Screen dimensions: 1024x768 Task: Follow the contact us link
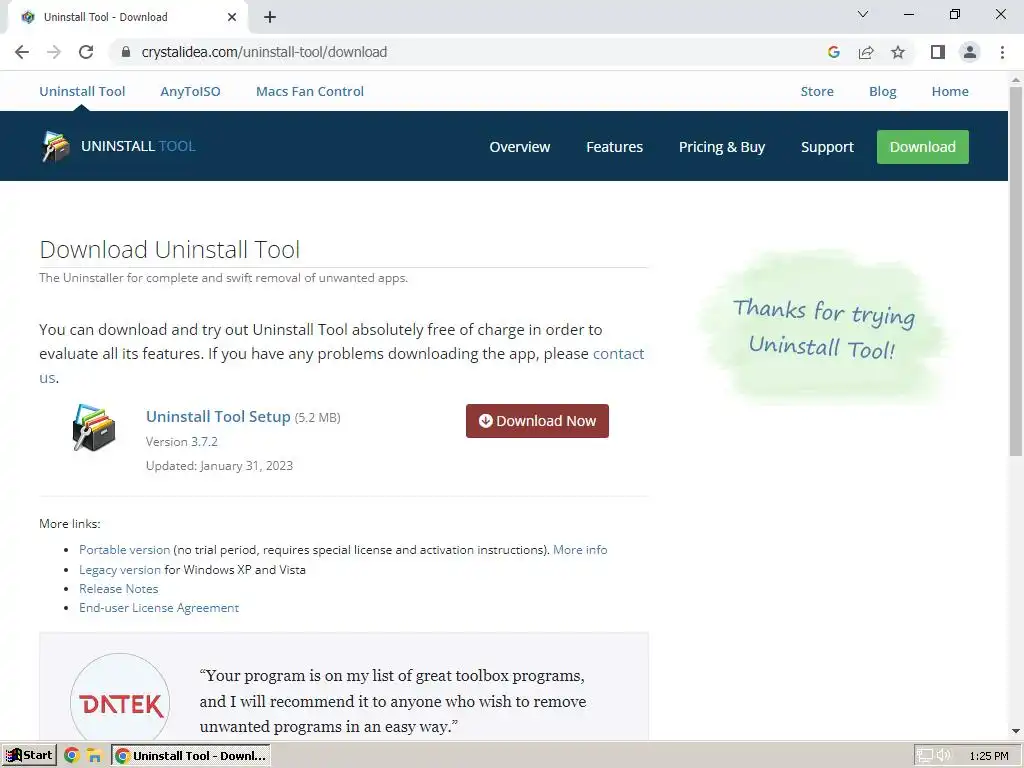click(x=618, y=353)
